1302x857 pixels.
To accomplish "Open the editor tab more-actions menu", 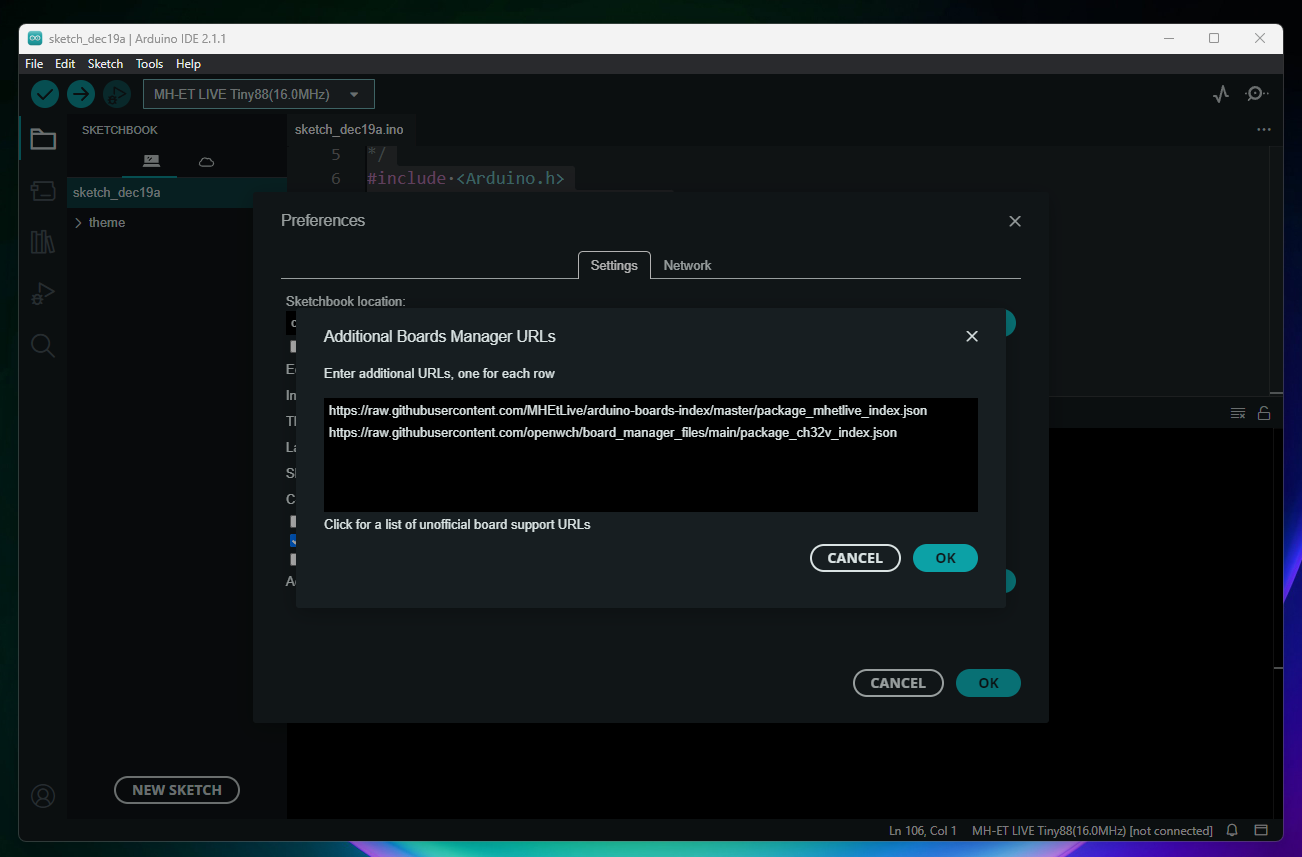I will tap(1264, 130).
